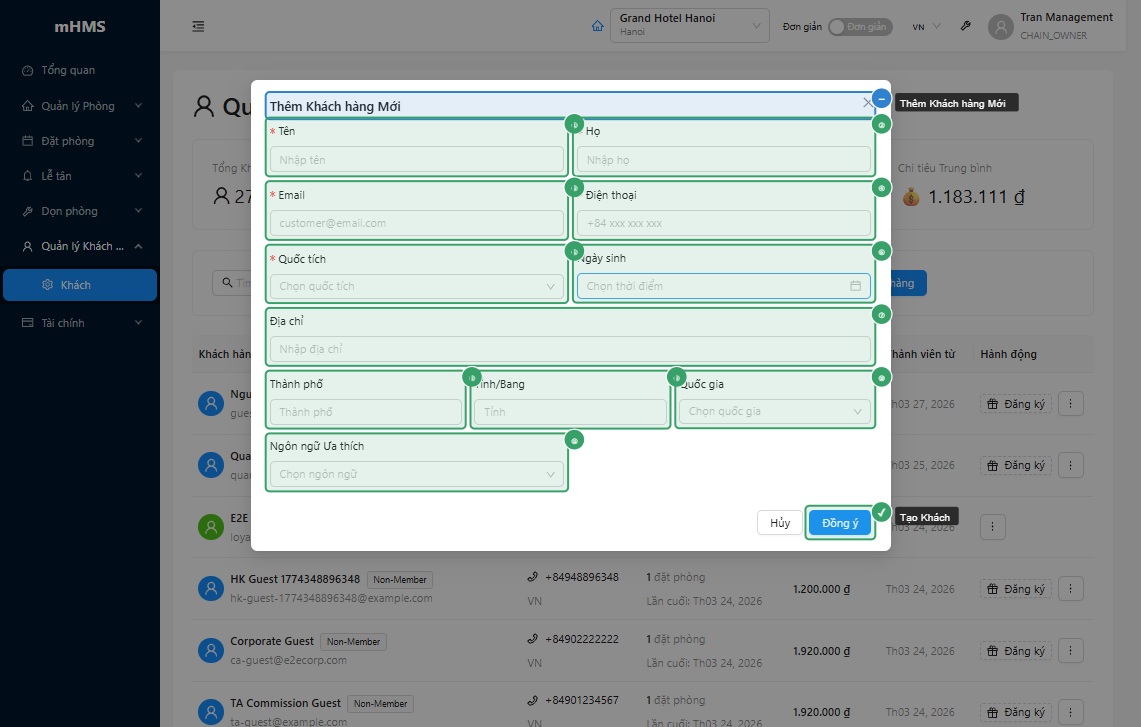Close the Thêm Khách hàng Mới dialog

pos(867,103)
